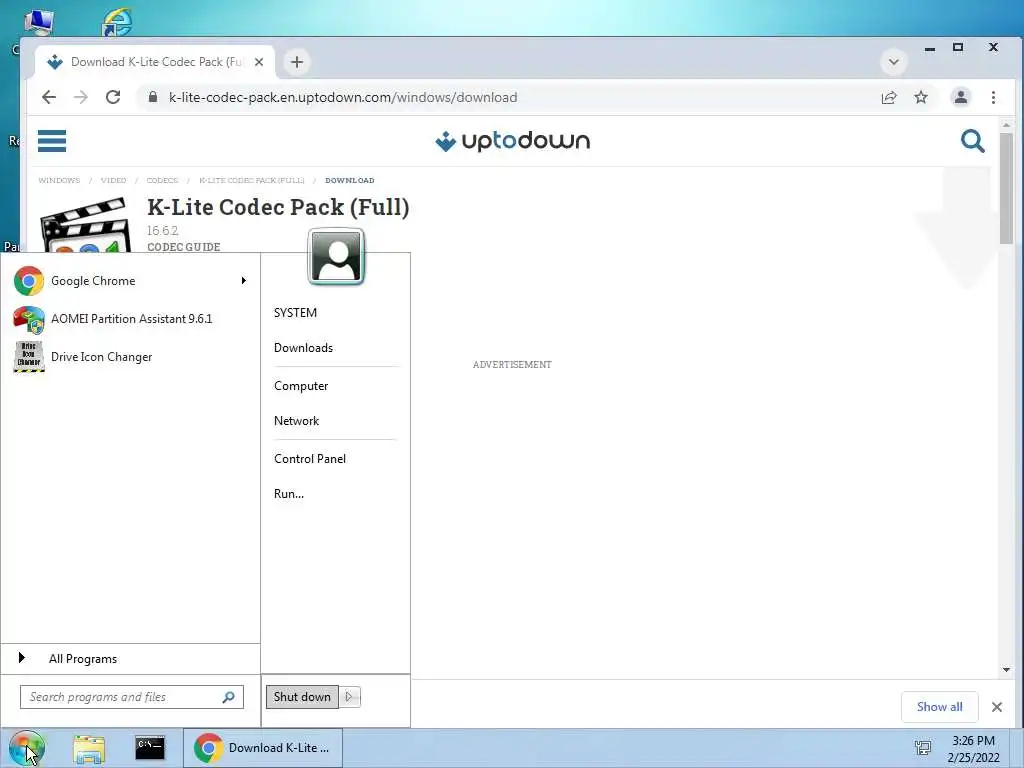Click the Uptodown logo
1024x768 pixels.
coord(513,141)
